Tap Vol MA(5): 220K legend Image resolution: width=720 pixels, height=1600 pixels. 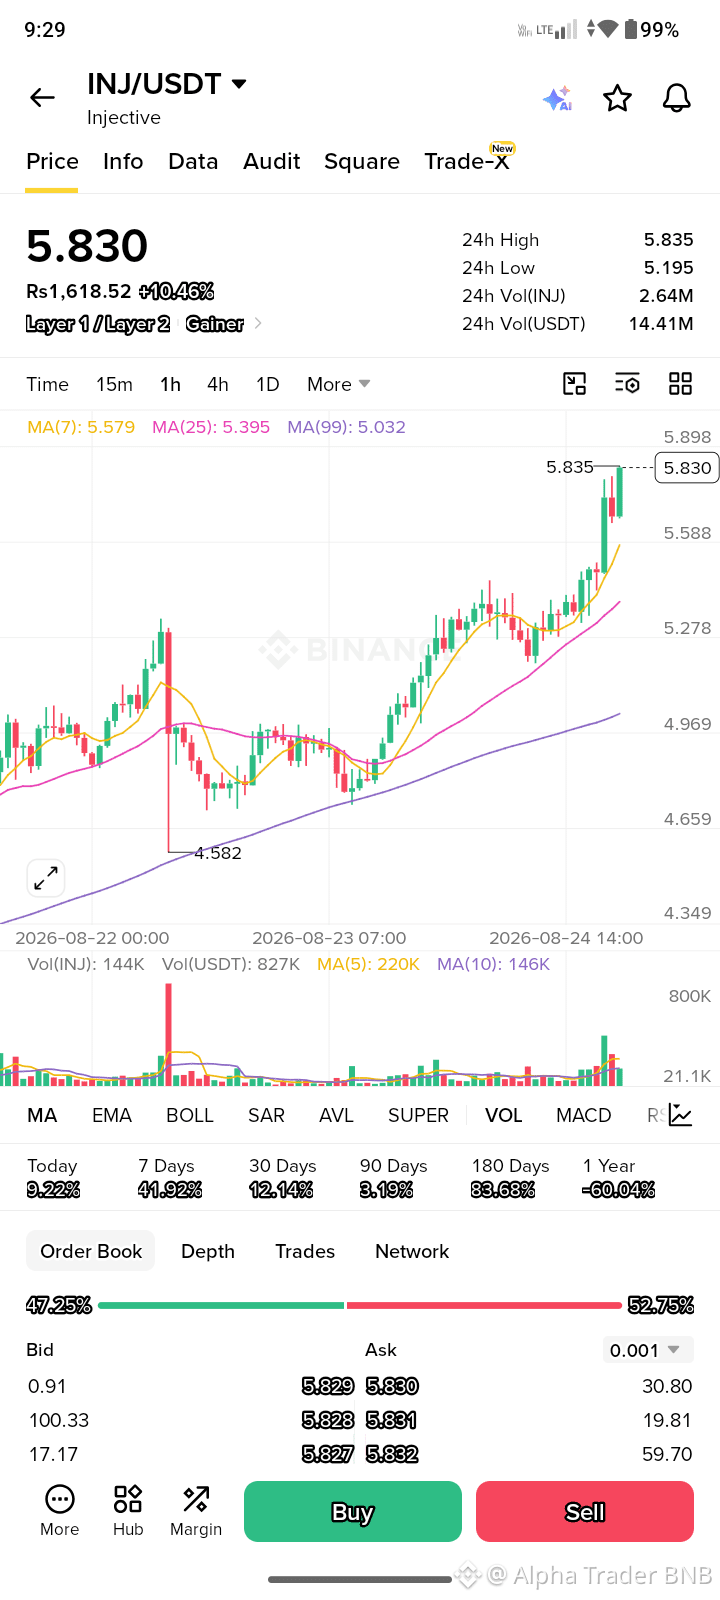[x=368, y=964]
